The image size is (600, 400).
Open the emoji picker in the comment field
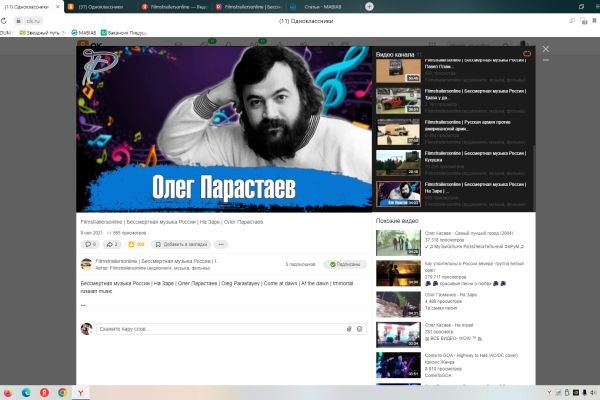click(x=360, y=329)
